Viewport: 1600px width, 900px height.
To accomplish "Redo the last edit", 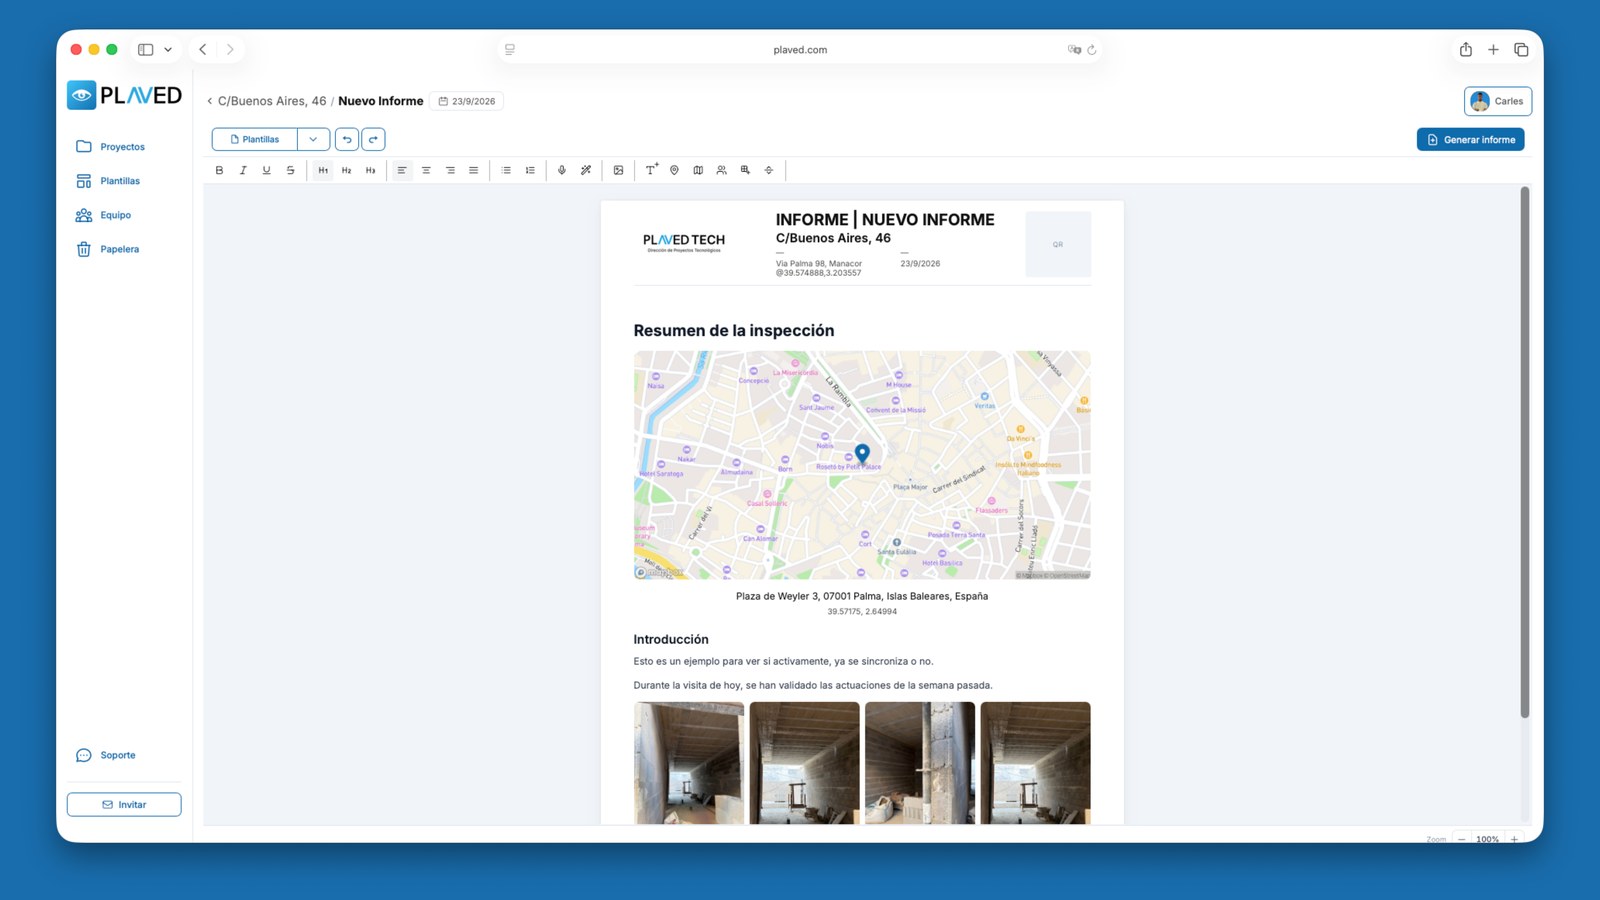I will (373, 139).
